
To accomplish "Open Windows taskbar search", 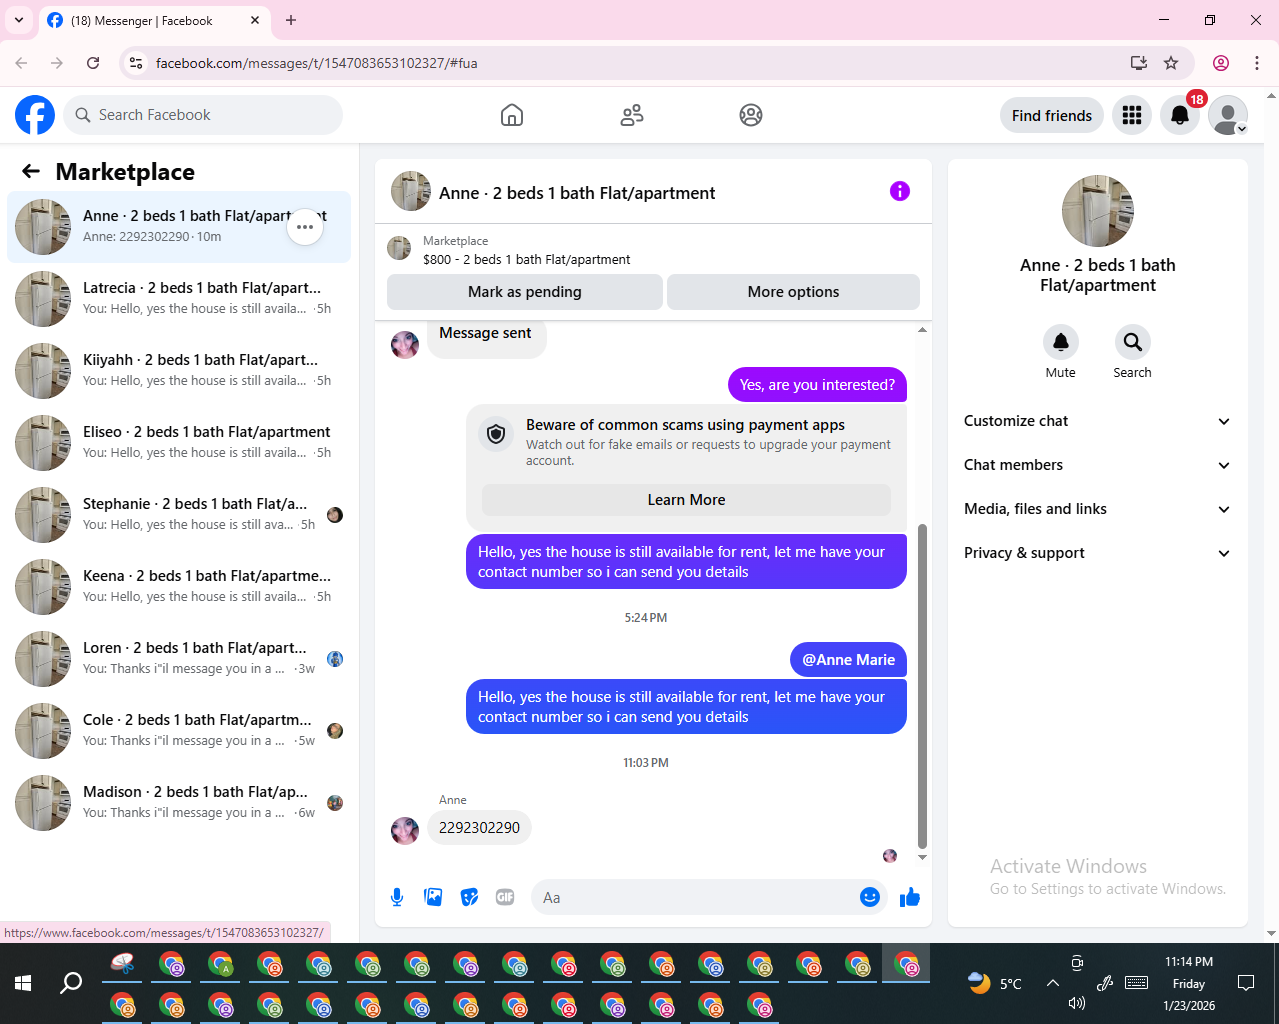I will 71,983.
